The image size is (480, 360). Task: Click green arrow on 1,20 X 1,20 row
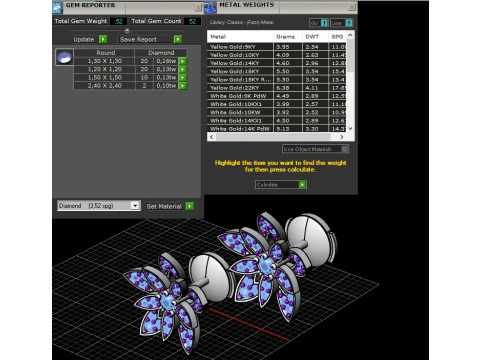tap(183, 69)
